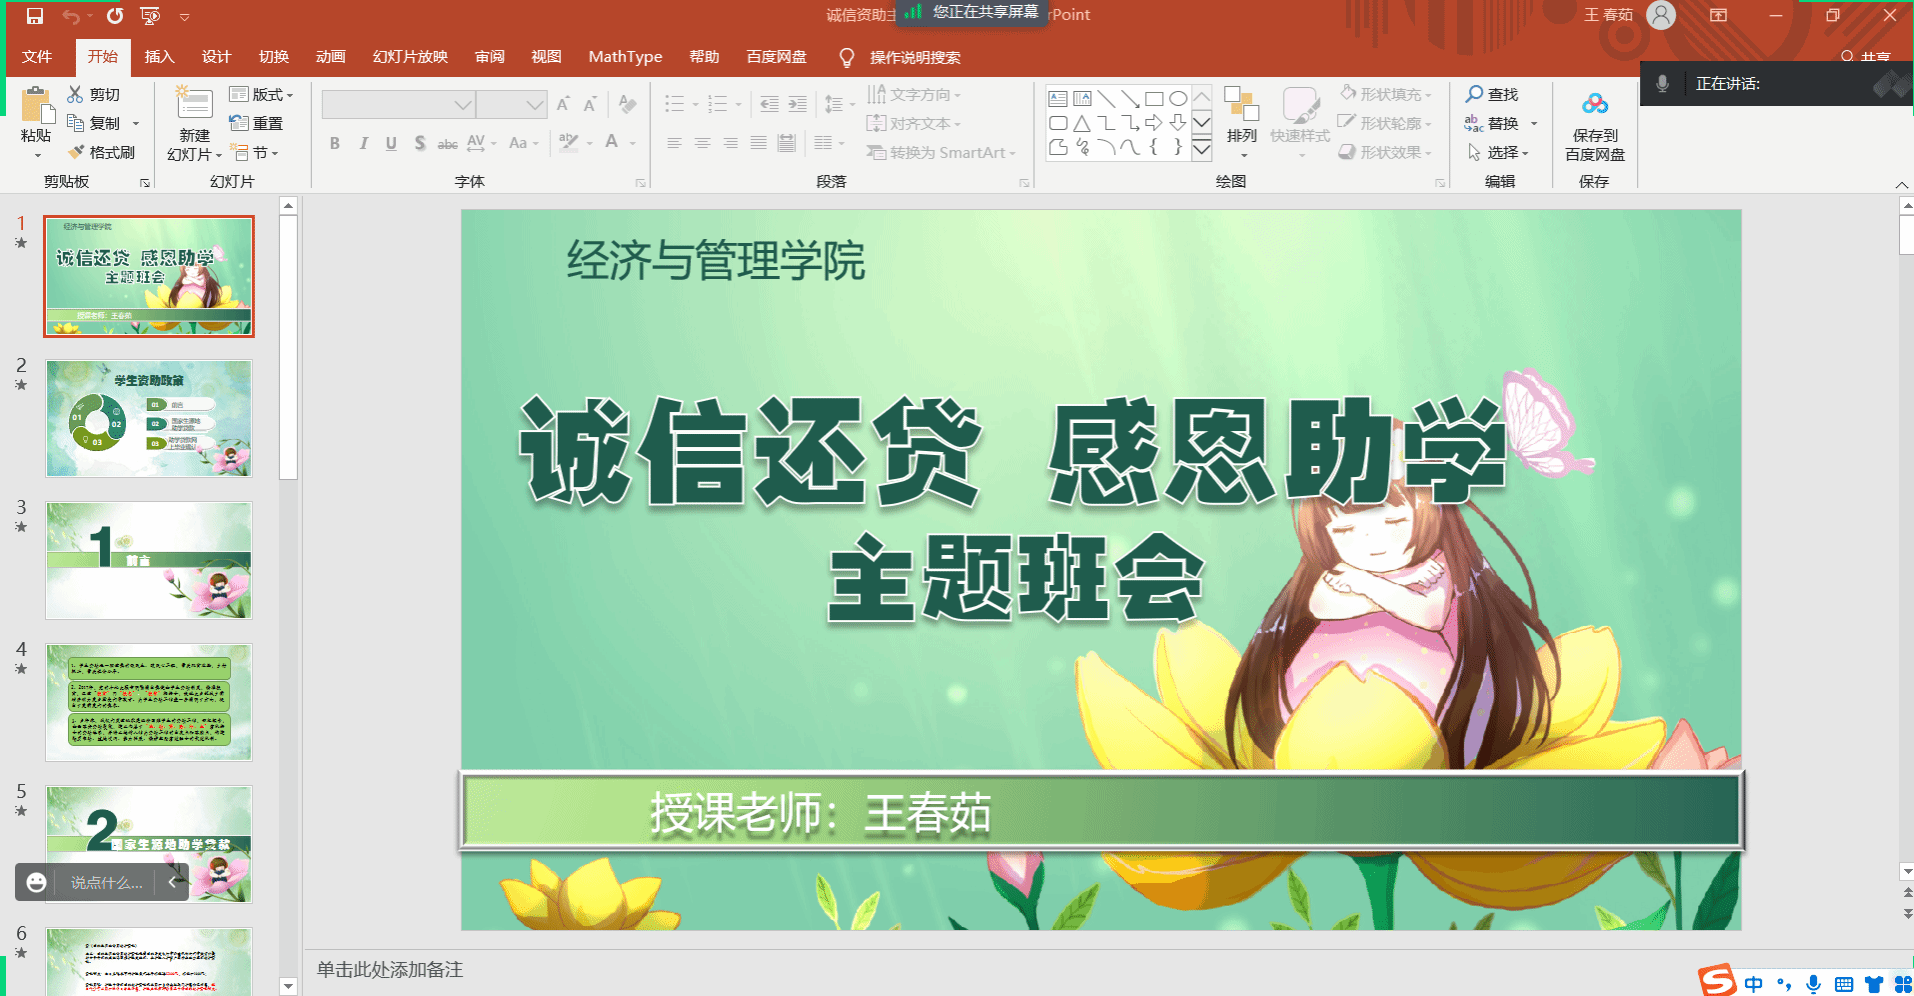Switch to Slide Show (幻灯片放映) tab
The width and height of the screenshot is (1914, 996).
click(x=410, y=57)
